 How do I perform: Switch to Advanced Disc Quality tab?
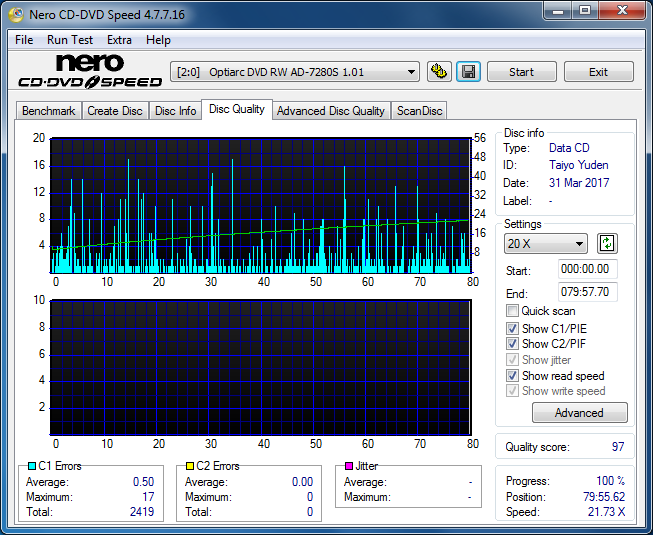330,111
